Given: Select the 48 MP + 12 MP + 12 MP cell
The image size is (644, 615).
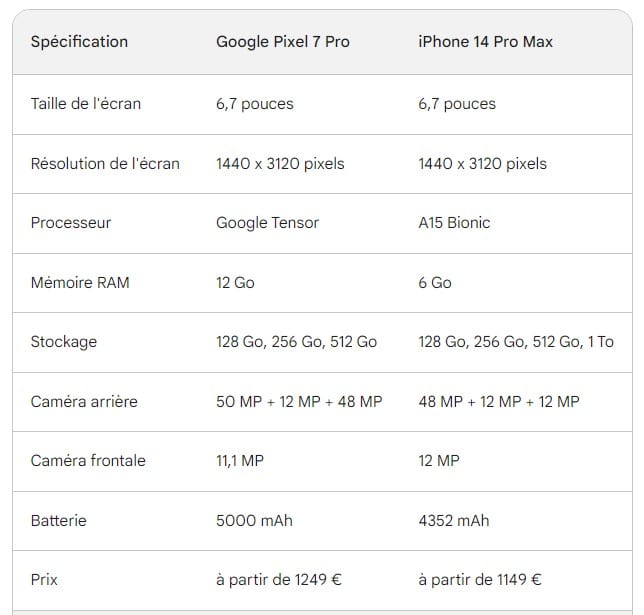Looking at the screenshot, I should pyautogui.click(x=499, y=402).
